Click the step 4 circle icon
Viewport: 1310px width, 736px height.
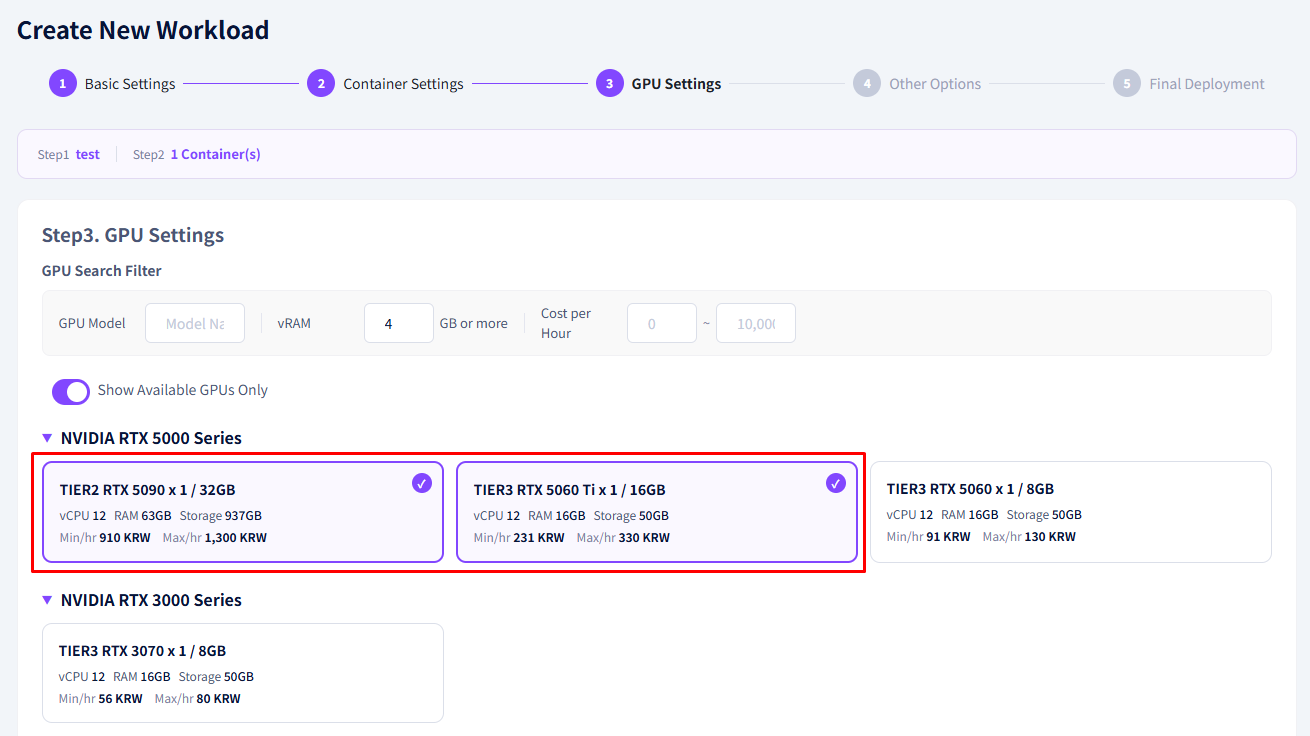(867, 83)
